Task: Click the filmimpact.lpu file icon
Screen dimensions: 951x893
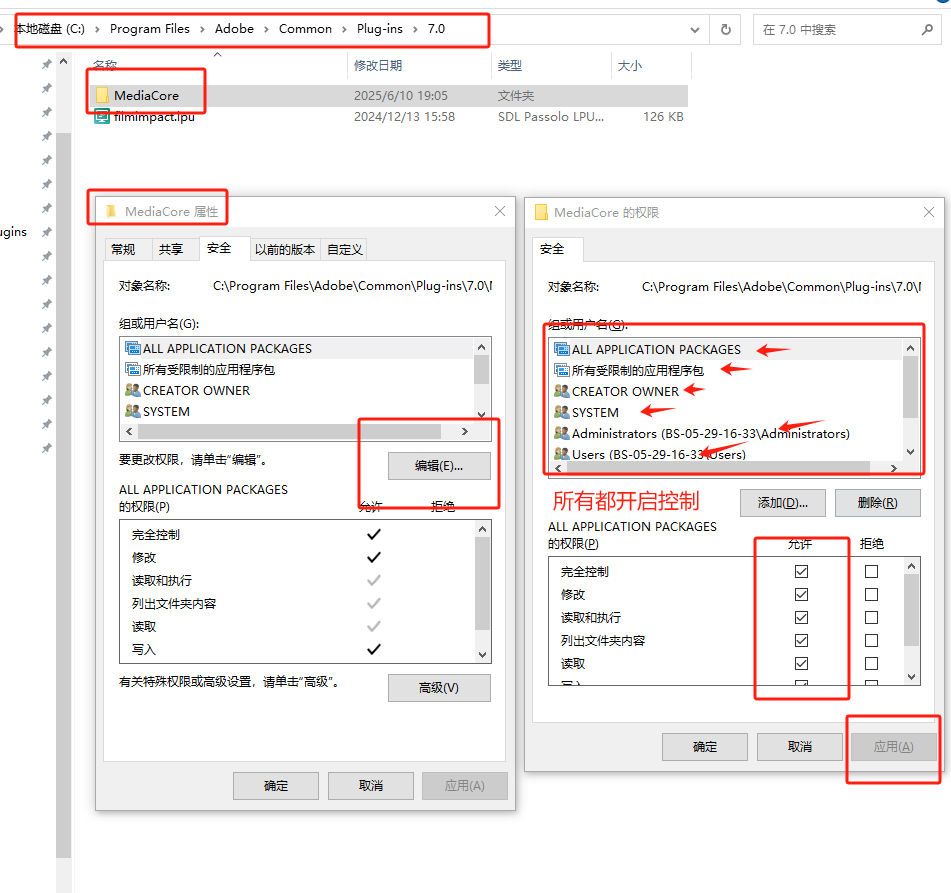Action: click(102, 116)
